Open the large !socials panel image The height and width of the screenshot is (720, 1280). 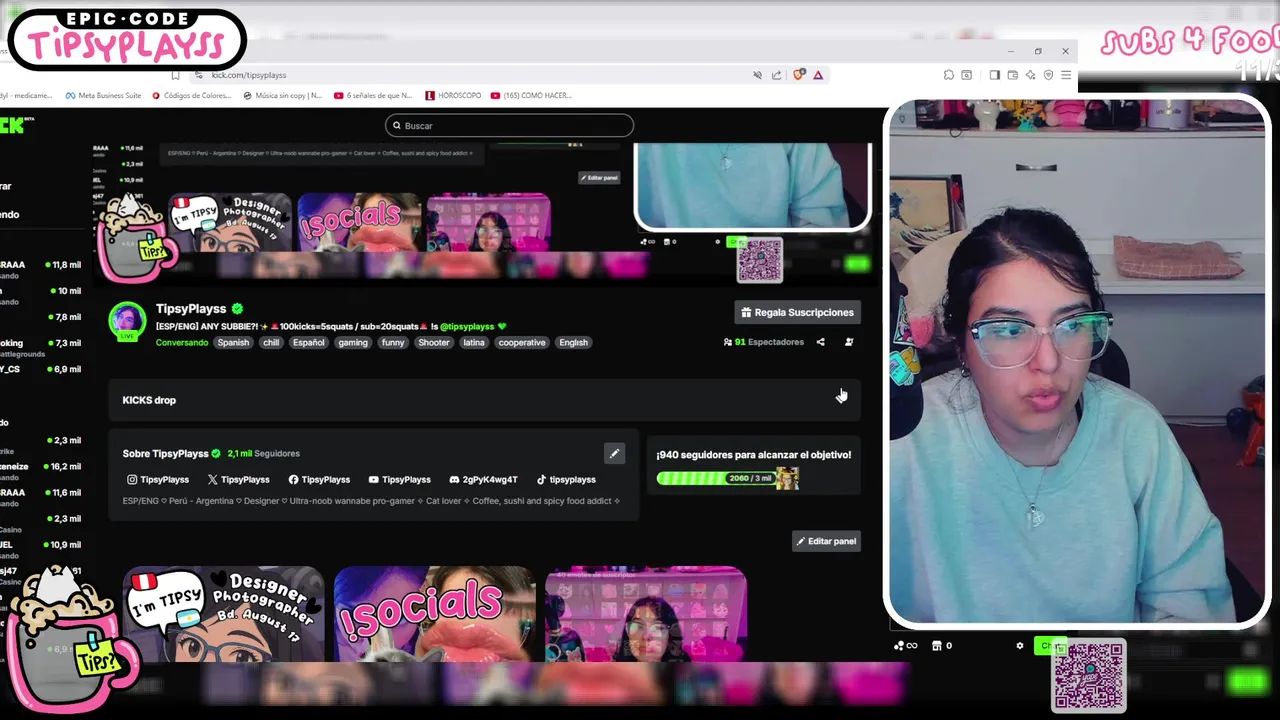[434, 613]
